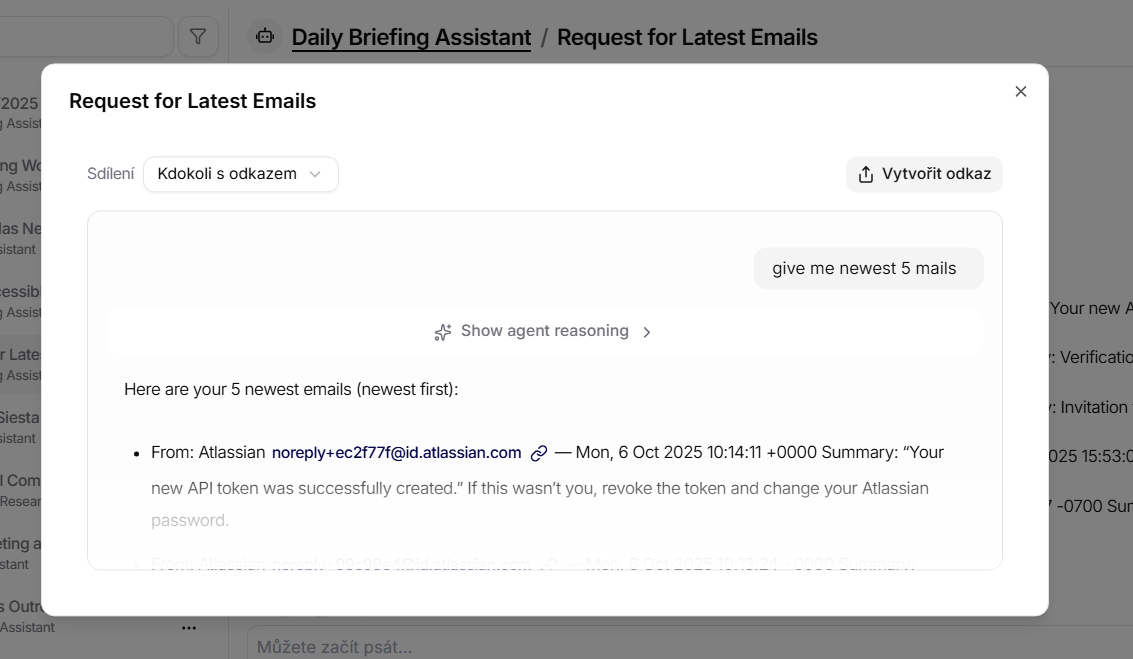Click the chain link icon after the Atlassian email
The height and width of the screenshot is (659, 1133).
click(x=539, y=453)
